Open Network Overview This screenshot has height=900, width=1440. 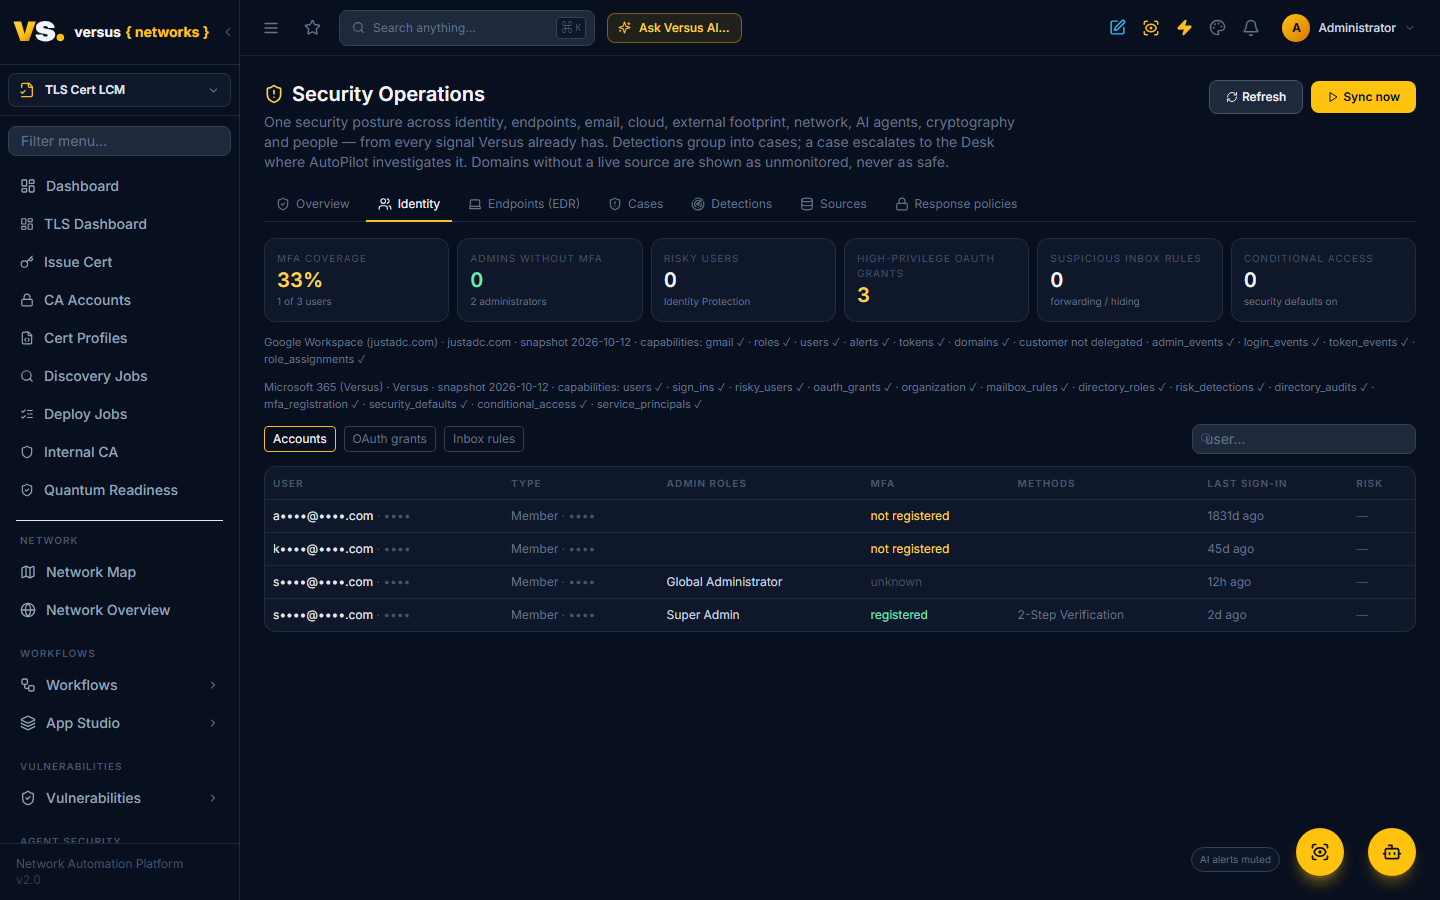[x=119, y=610]
